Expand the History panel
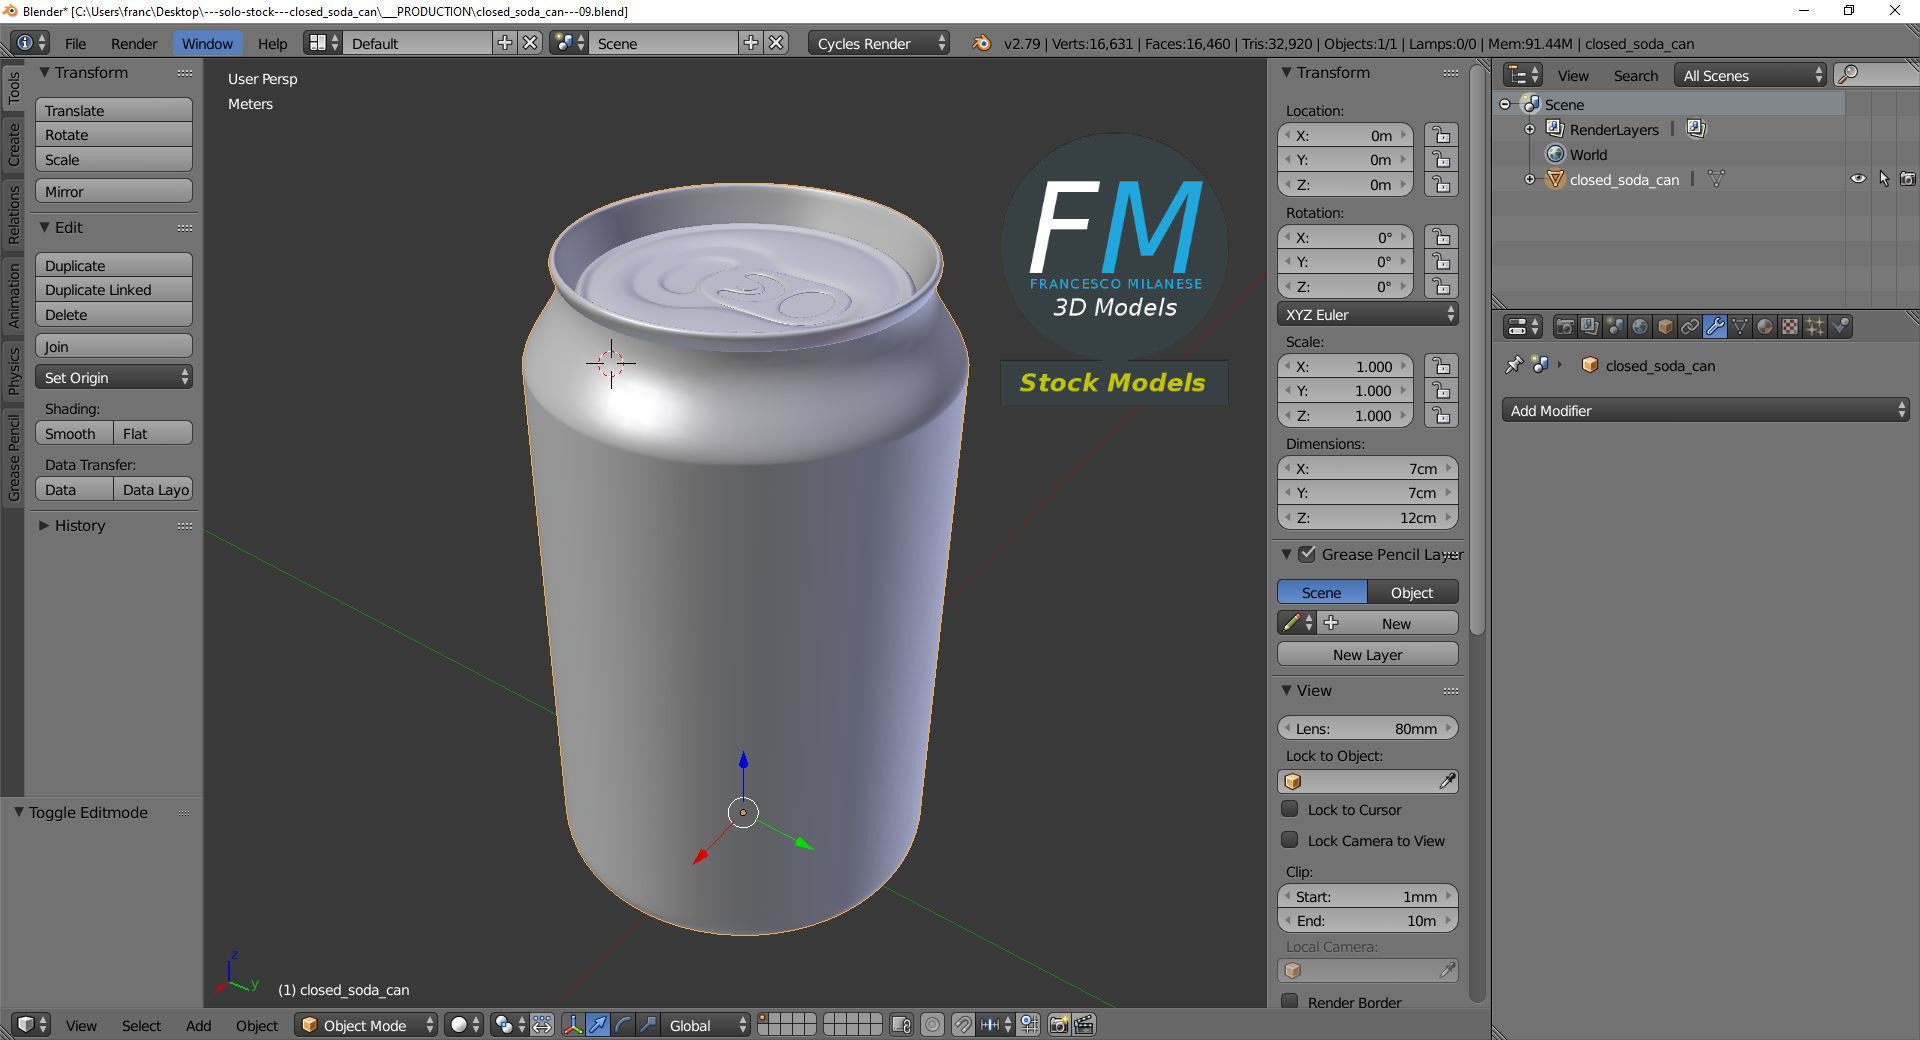1920x1040 pixels. (x=44, y=525)
